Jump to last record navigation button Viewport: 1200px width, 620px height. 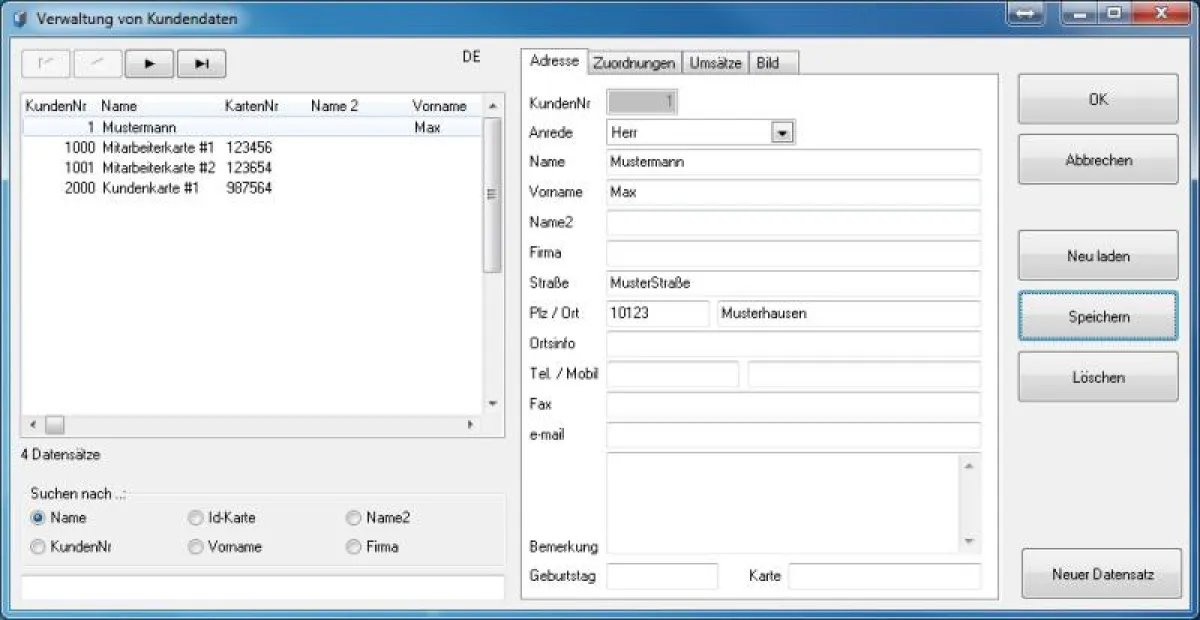coord(202,64)
